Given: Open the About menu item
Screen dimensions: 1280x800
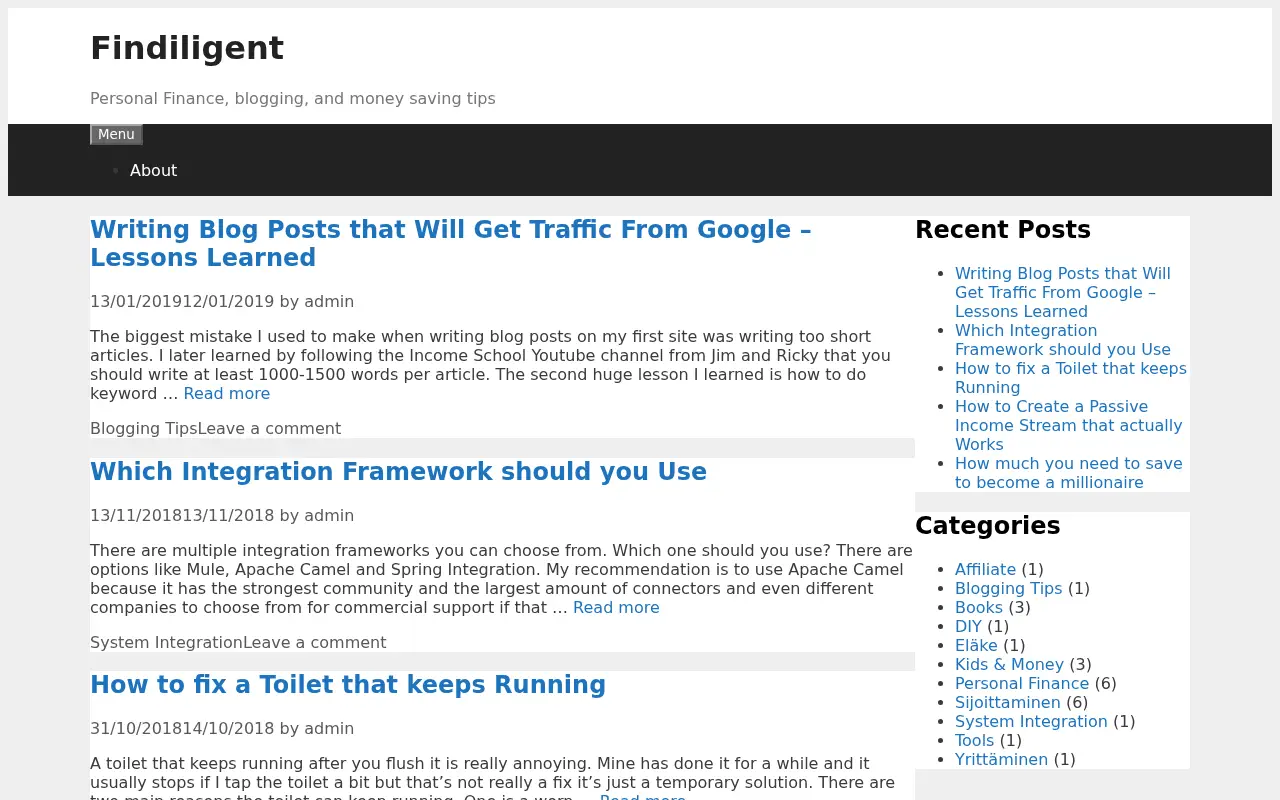Looking at the screenshot, I should click(153, 170).
